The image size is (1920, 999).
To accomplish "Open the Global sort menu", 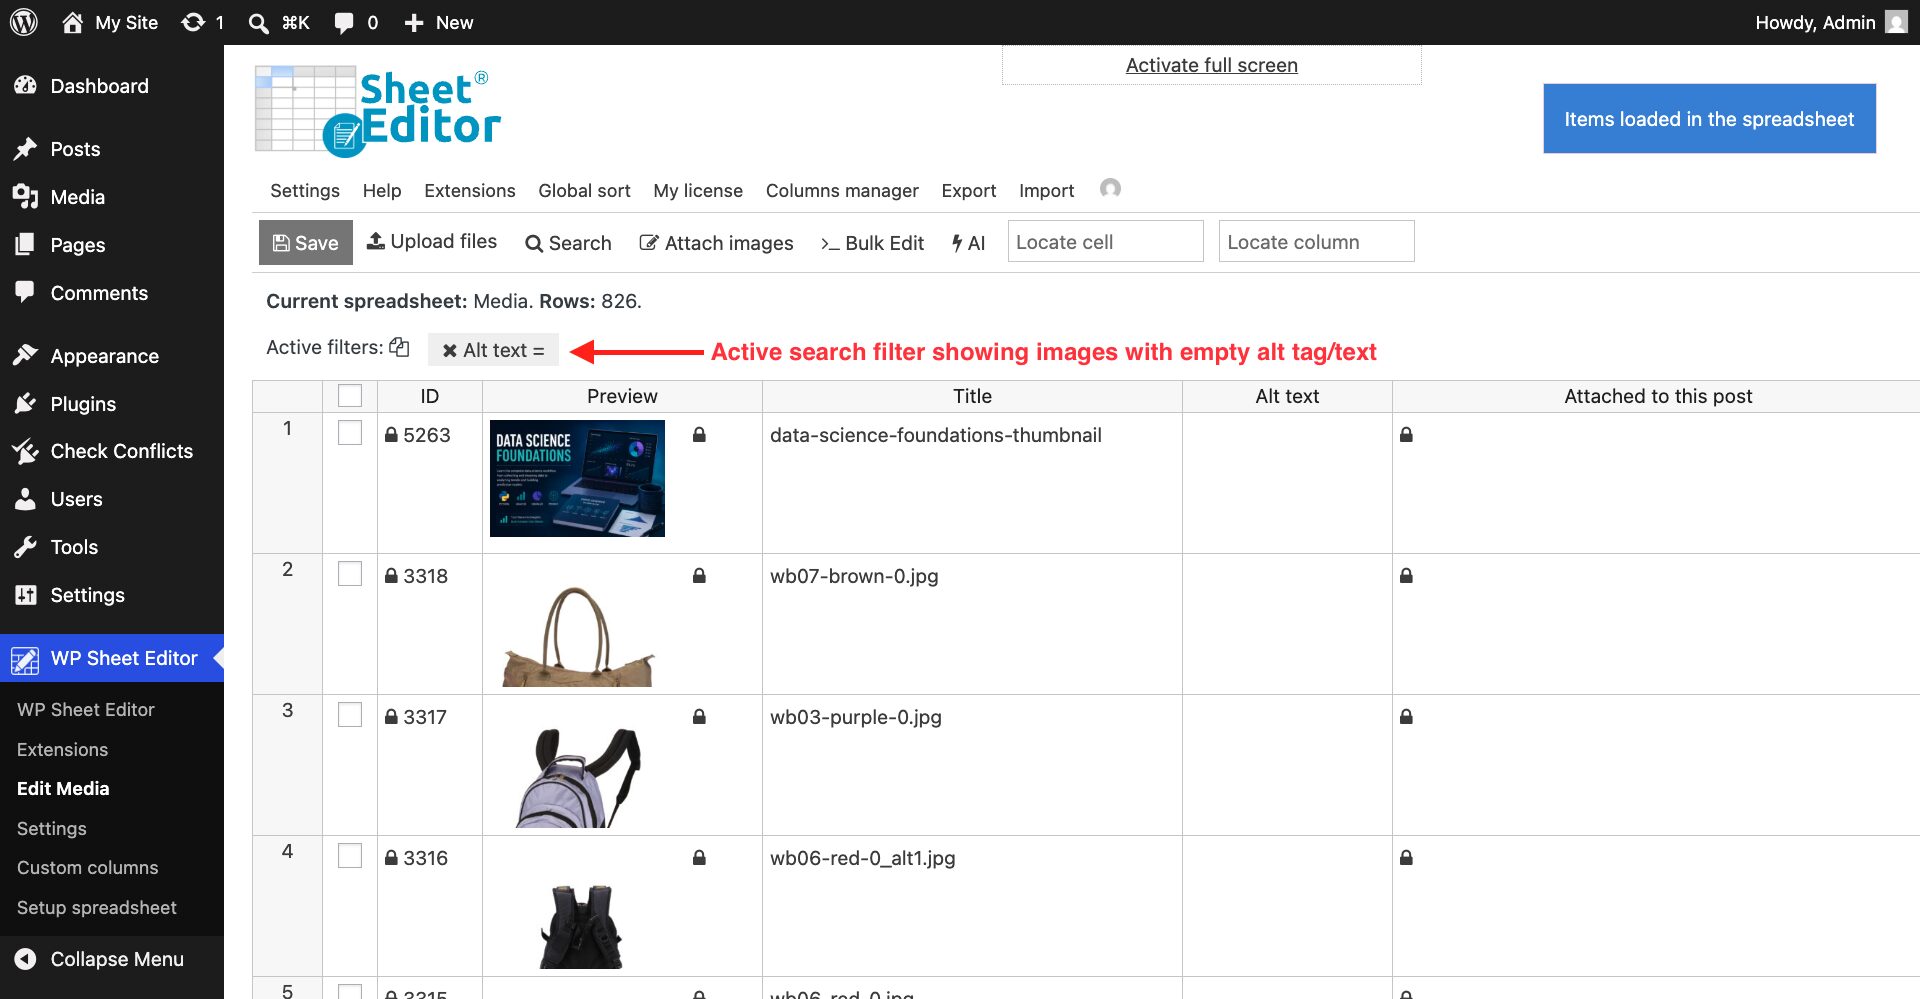I will click(x=584, y=190).
